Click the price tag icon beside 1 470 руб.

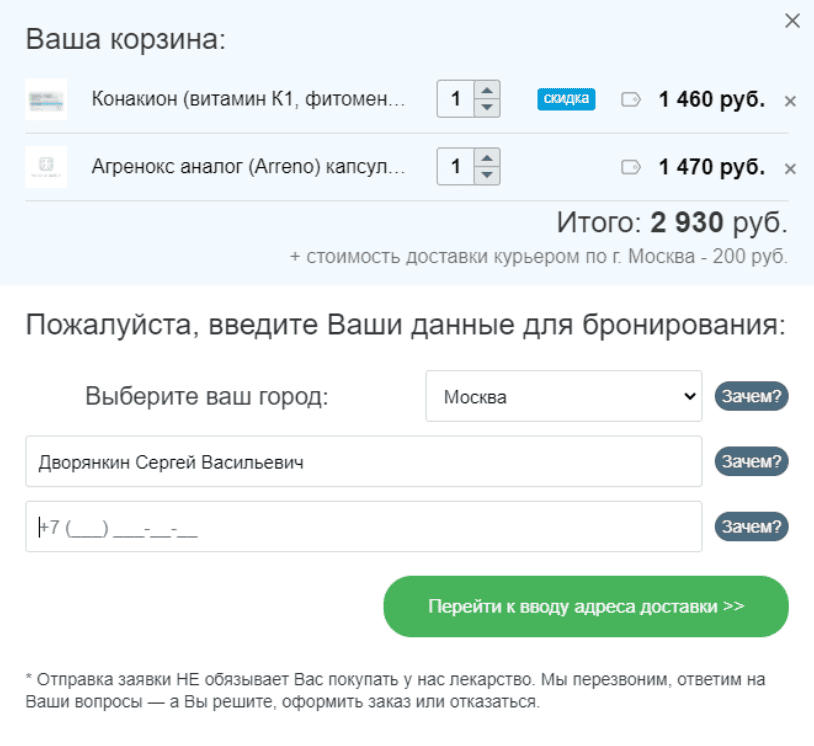629,167
